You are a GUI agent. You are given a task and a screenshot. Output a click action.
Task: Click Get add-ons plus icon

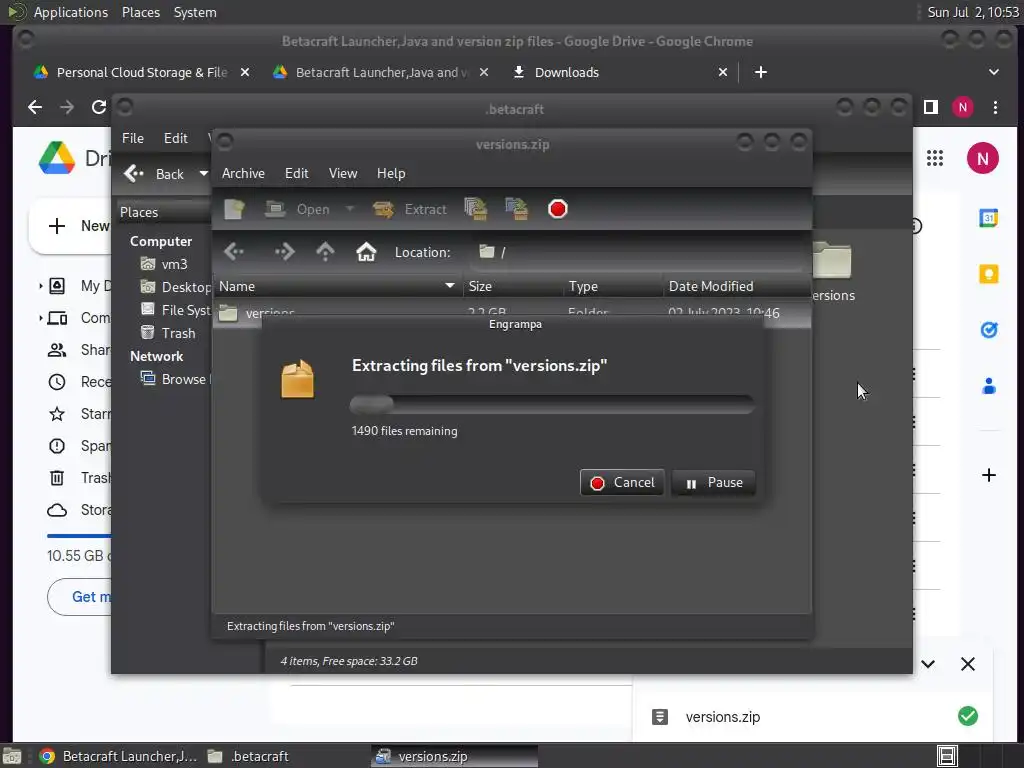pyautogui.click(x=989, y=475)
